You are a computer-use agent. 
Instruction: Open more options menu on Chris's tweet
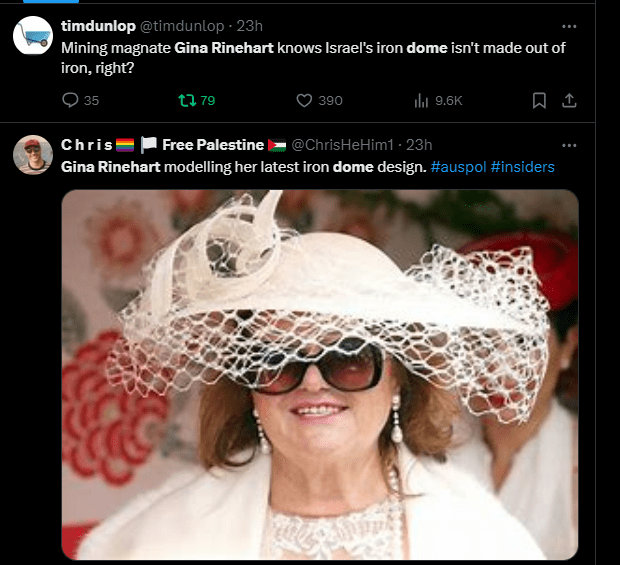click(569, 145)
